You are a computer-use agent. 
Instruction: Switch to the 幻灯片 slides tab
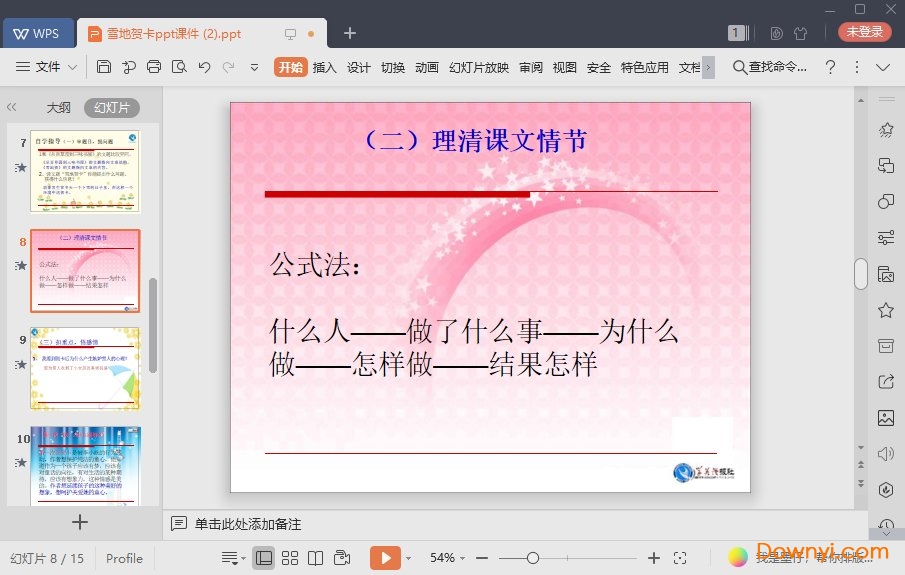[x=111, y=107]
